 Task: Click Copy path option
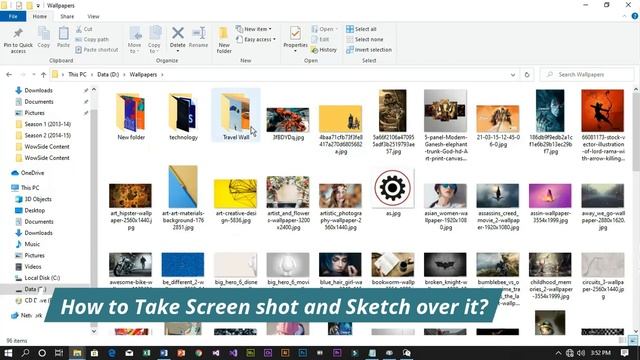[x=92, y=40]
